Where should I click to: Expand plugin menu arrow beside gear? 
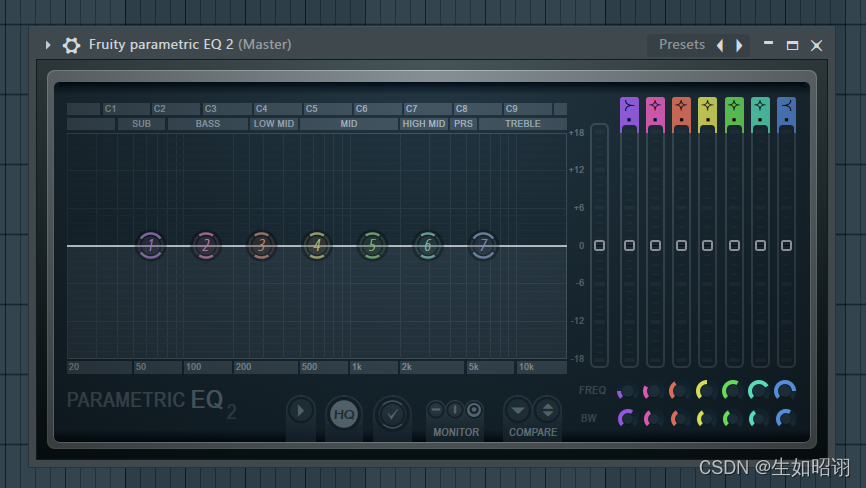[x=48, y=45]
